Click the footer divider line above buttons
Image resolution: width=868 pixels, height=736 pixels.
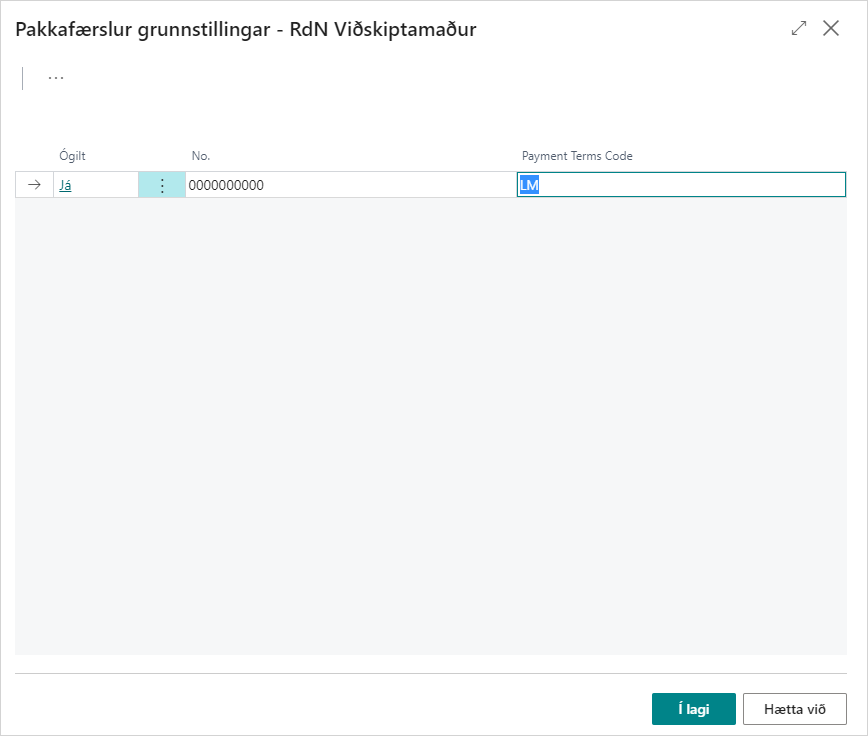(x=430, y=673)
